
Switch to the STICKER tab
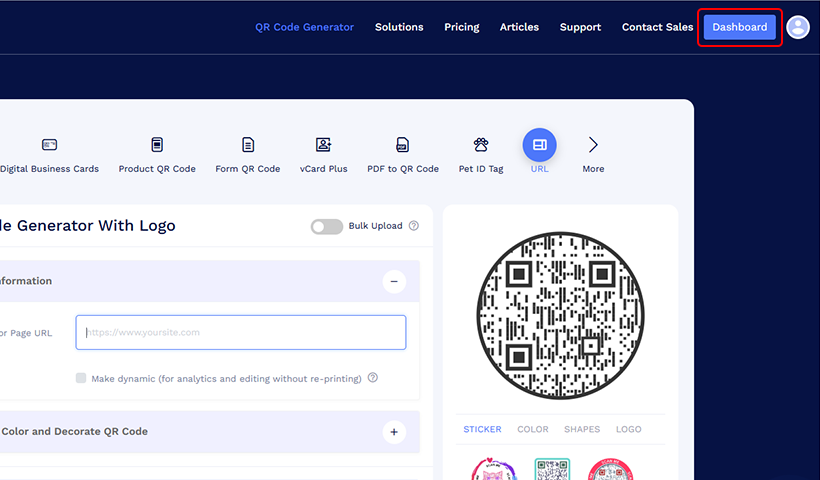point(482,429)
